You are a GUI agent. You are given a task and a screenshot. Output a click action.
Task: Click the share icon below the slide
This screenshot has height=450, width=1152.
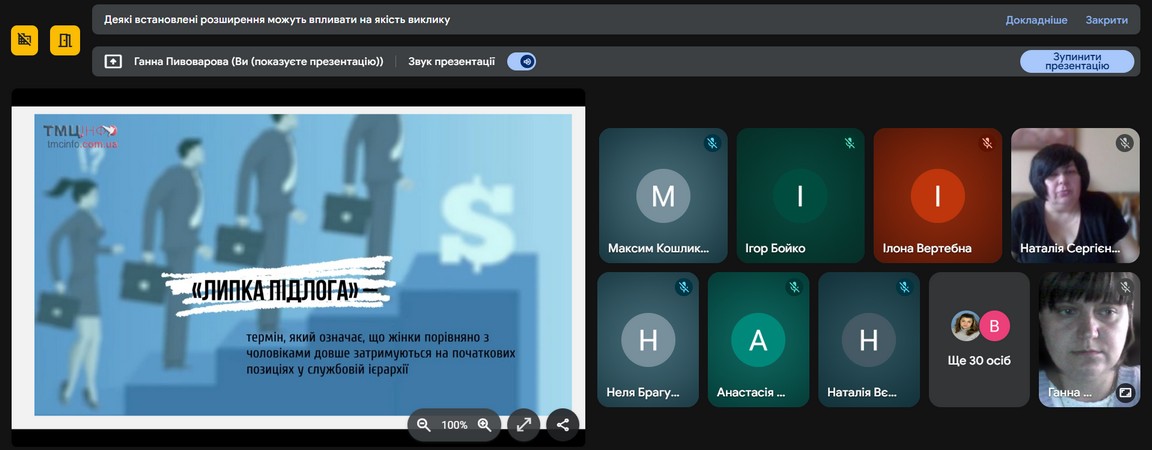[562, 425]
